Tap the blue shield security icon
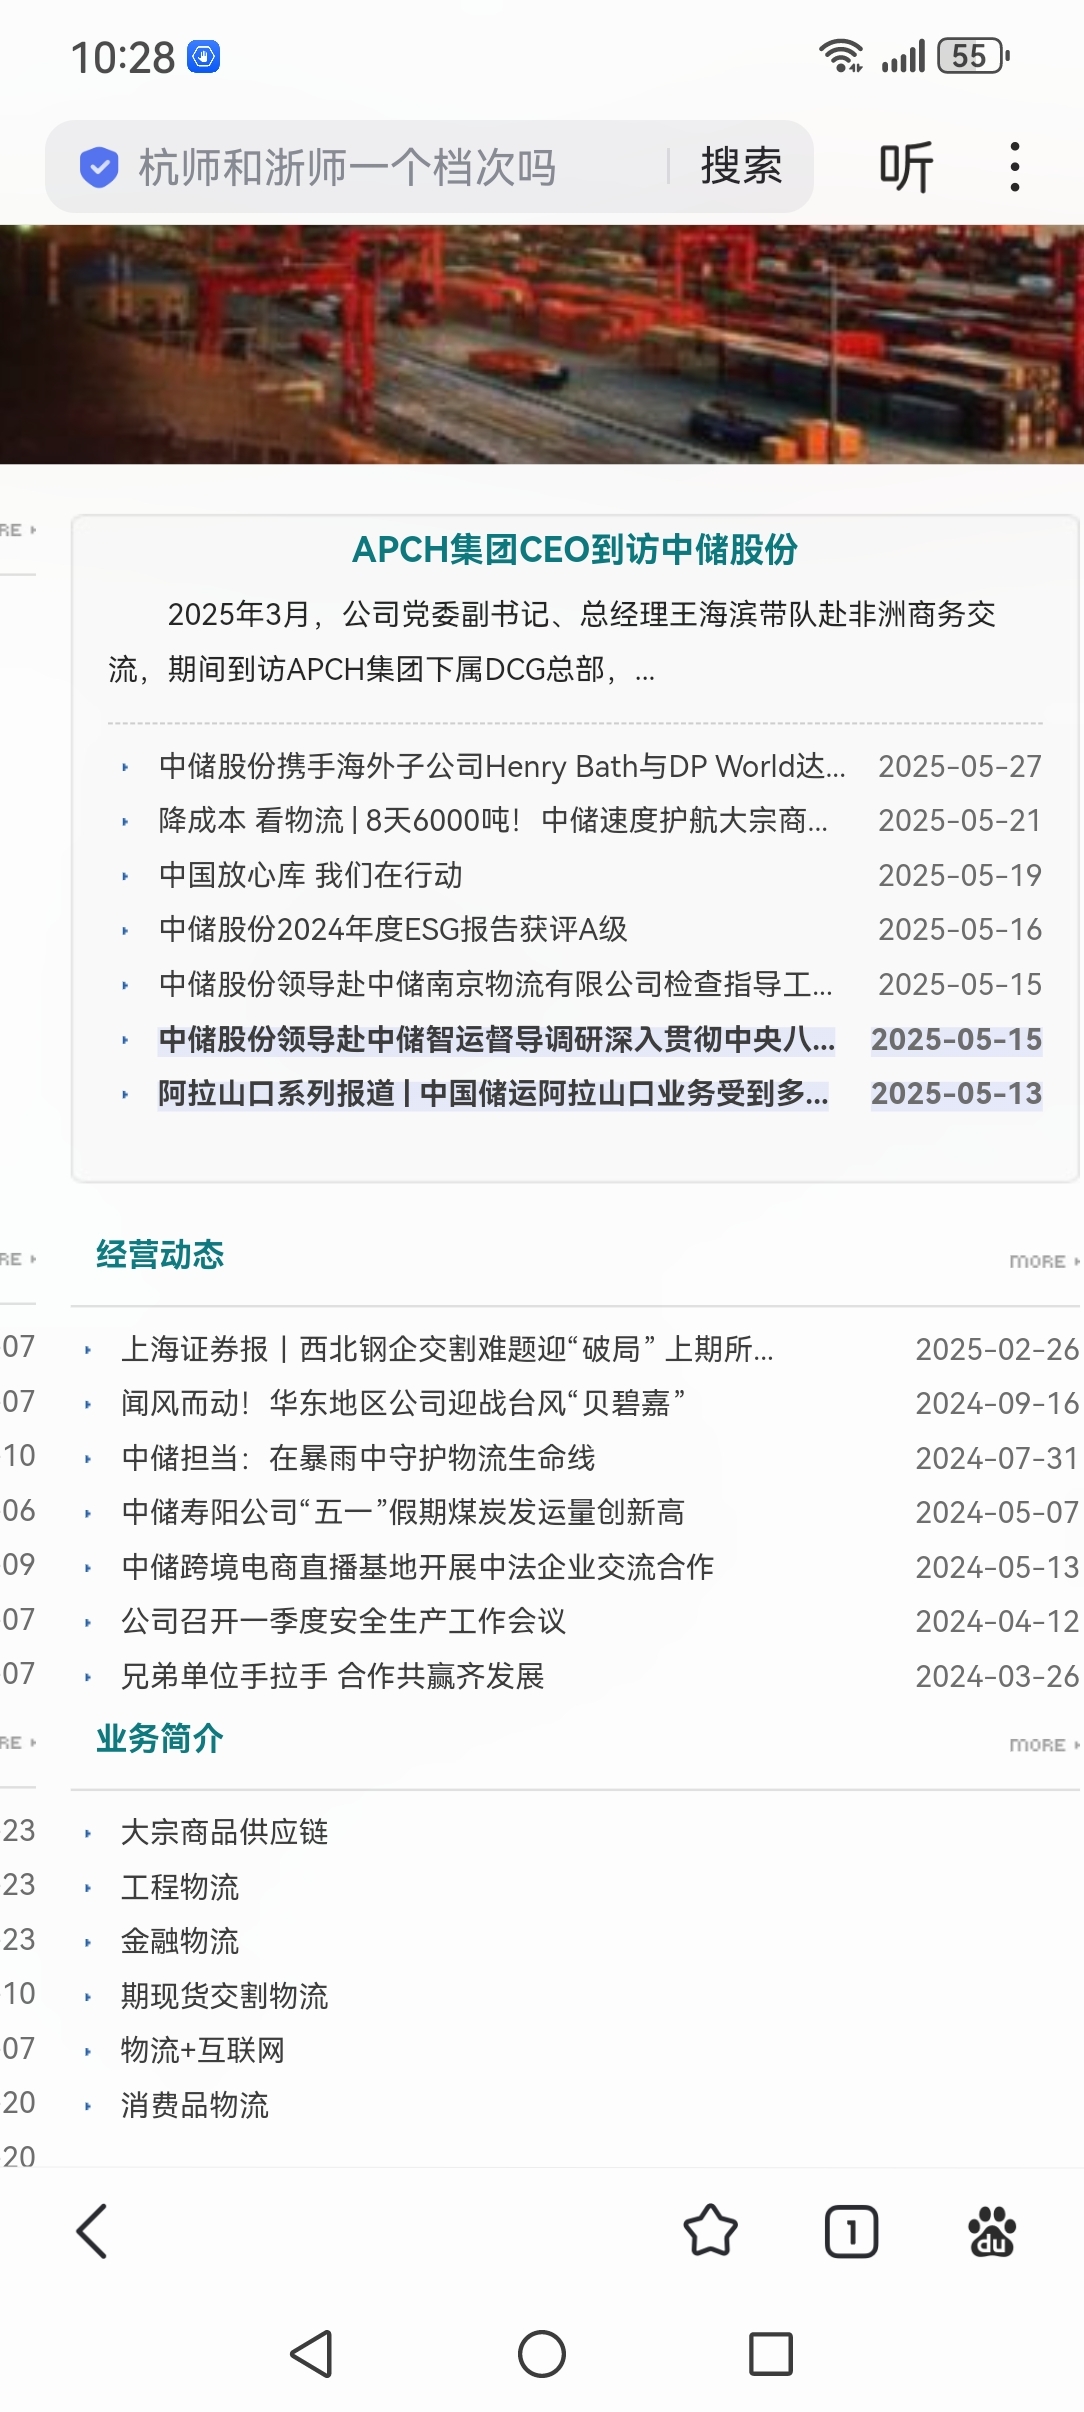The height and width of the screenshot is (2412, 1084). click(99, 167)
